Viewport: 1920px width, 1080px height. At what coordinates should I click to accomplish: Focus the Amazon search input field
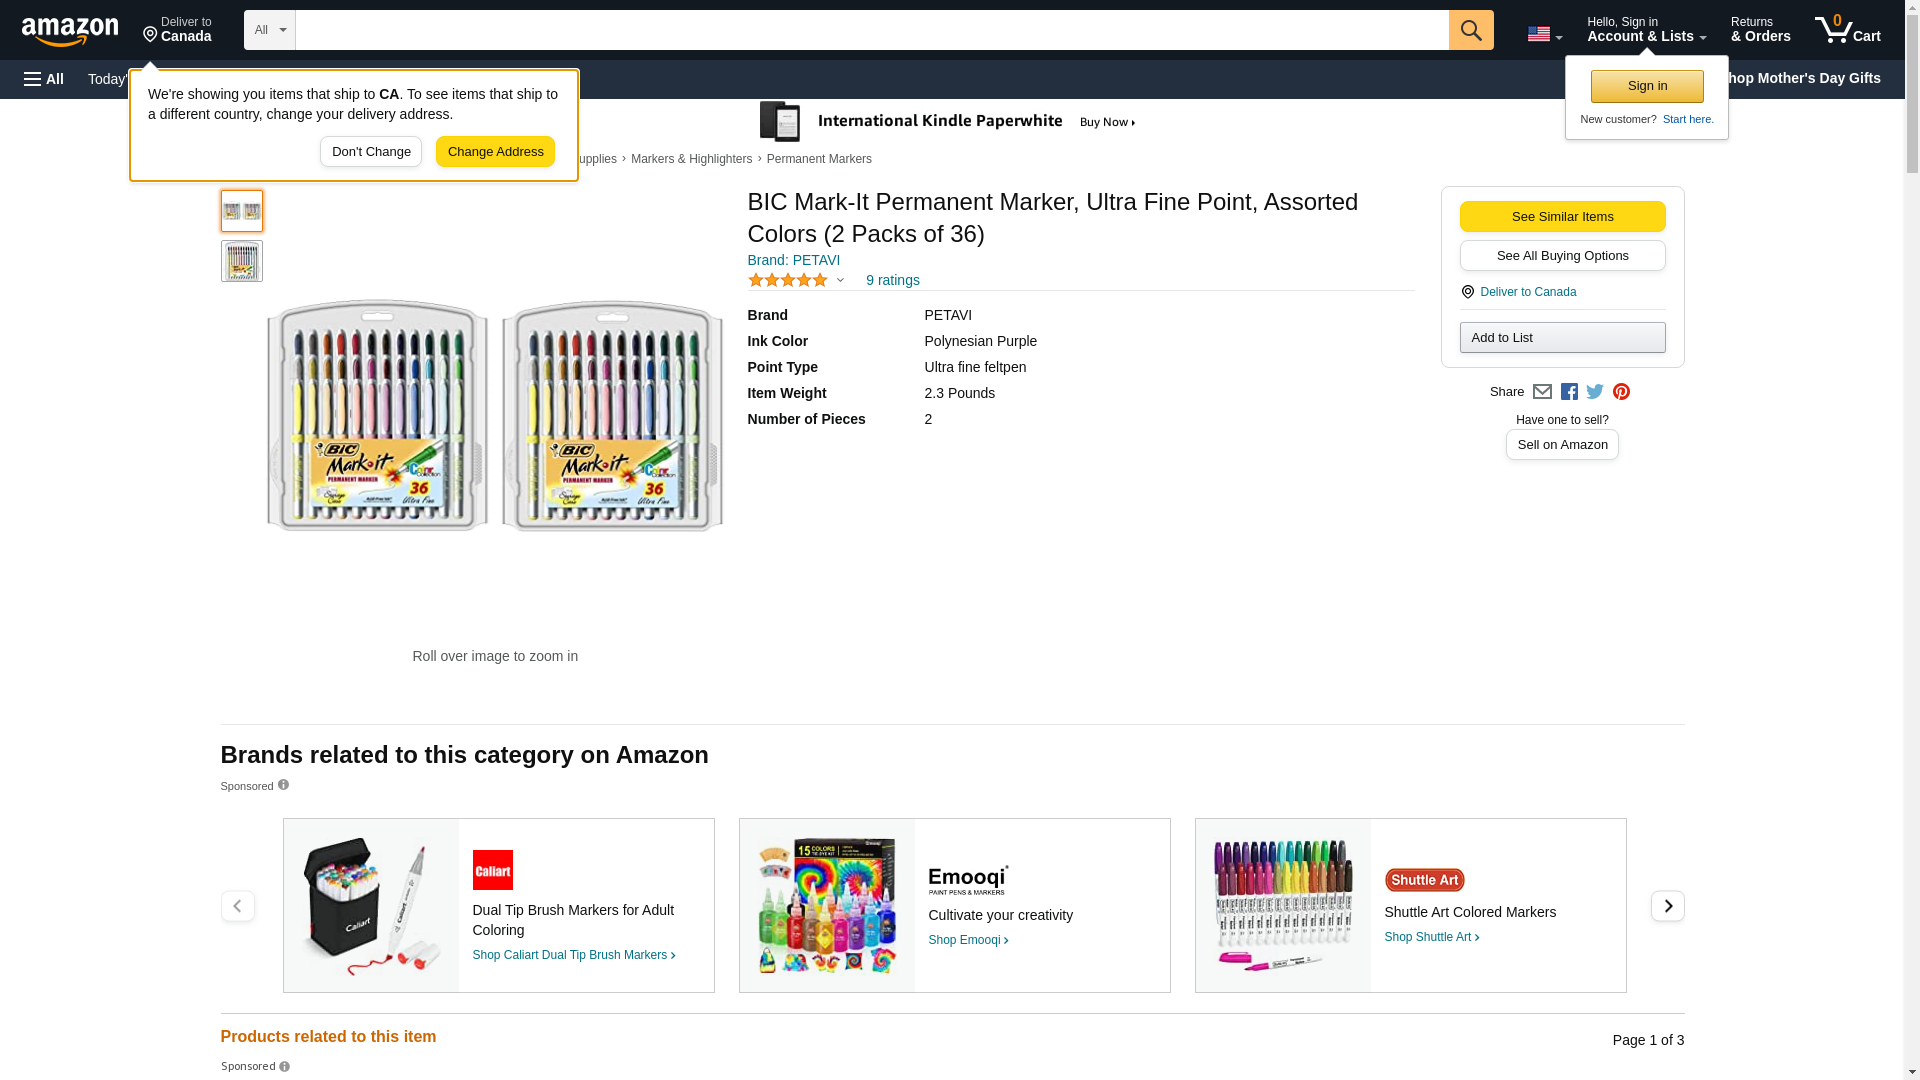[x=871, y=30]
